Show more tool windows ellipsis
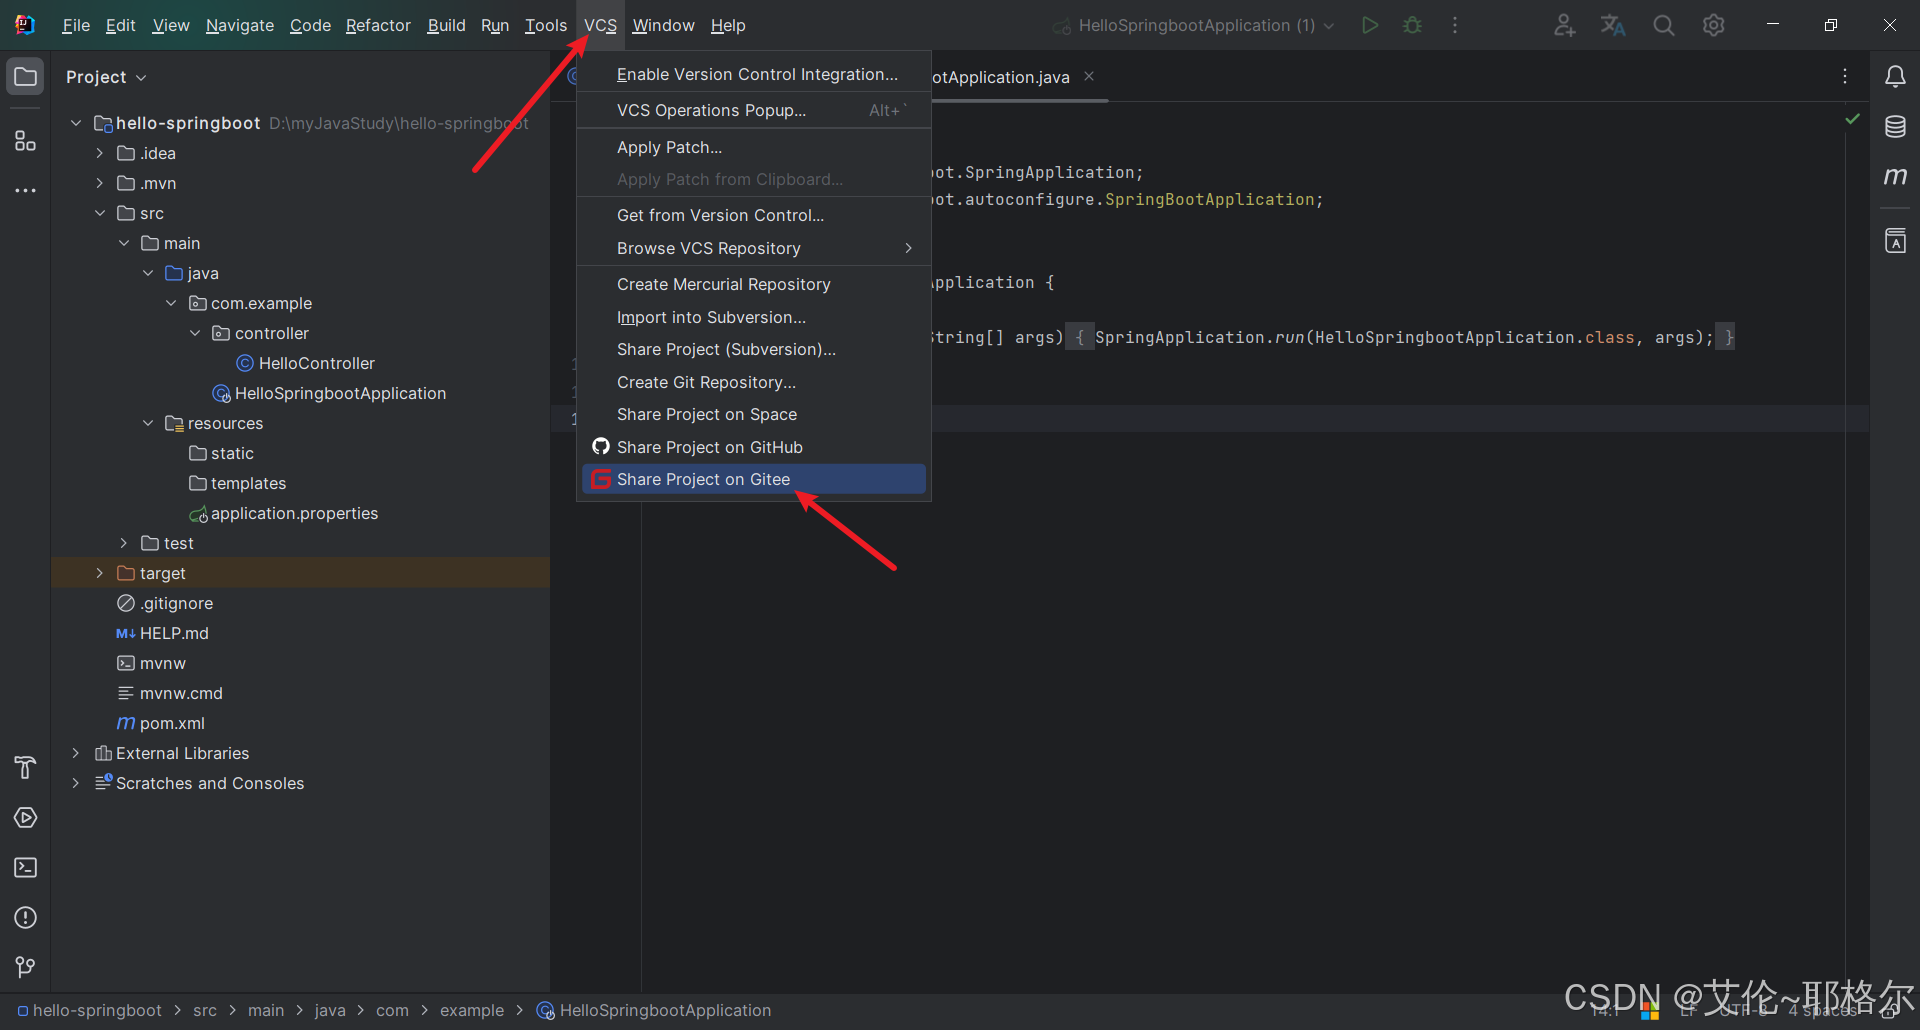Viewport: 1920px width, 1030px height. pyautogui.click(x=26, y=190)
